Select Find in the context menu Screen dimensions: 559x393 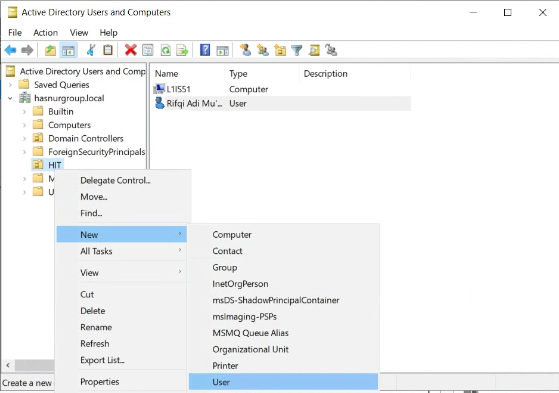click(122, 213)
